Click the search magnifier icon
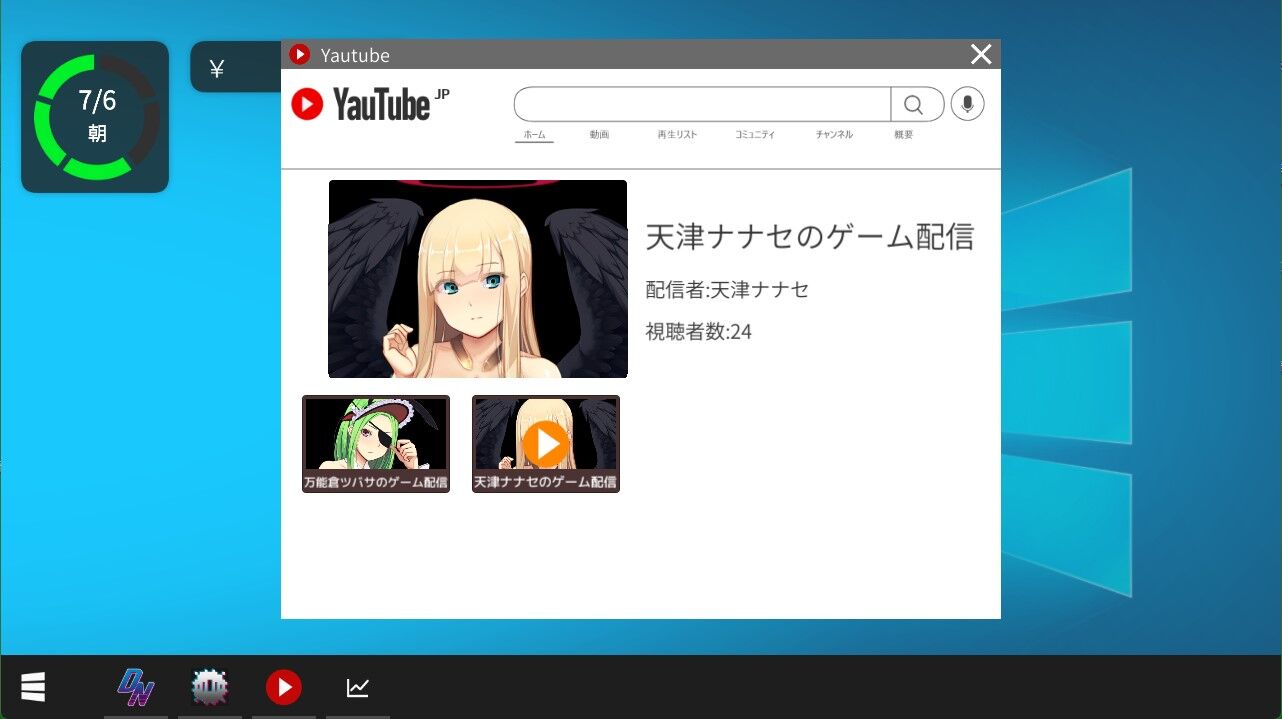Screen dimensions: 1282x719 tap(915, 103)
